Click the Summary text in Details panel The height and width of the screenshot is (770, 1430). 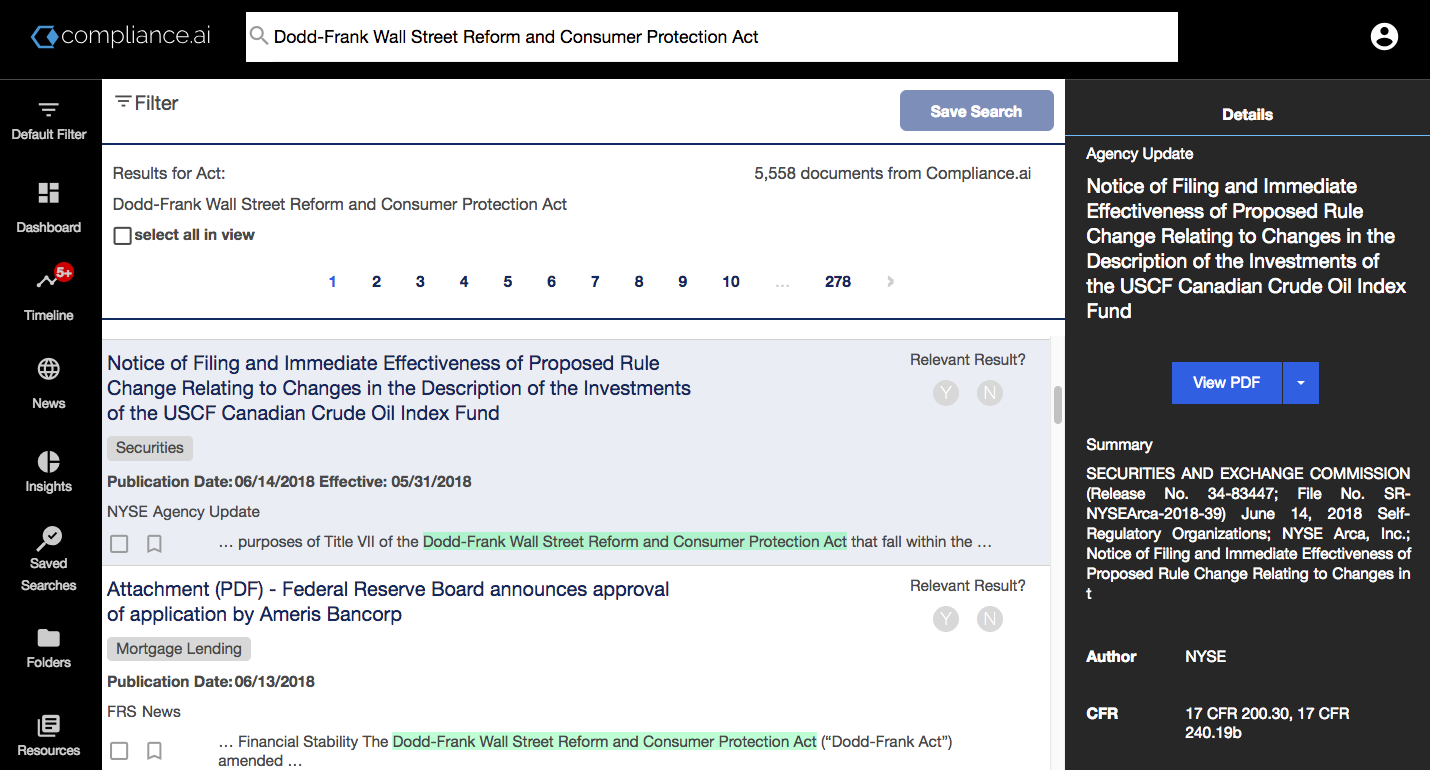pyautogui.click(x=1248, y=533)
